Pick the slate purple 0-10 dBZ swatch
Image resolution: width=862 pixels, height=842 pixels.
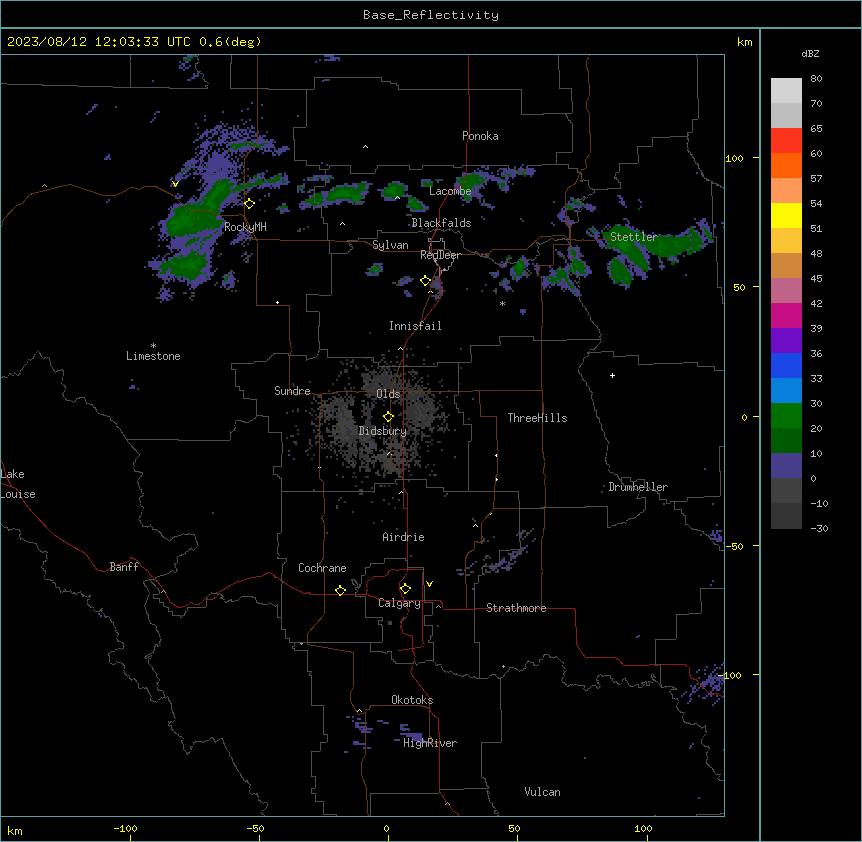786,466
